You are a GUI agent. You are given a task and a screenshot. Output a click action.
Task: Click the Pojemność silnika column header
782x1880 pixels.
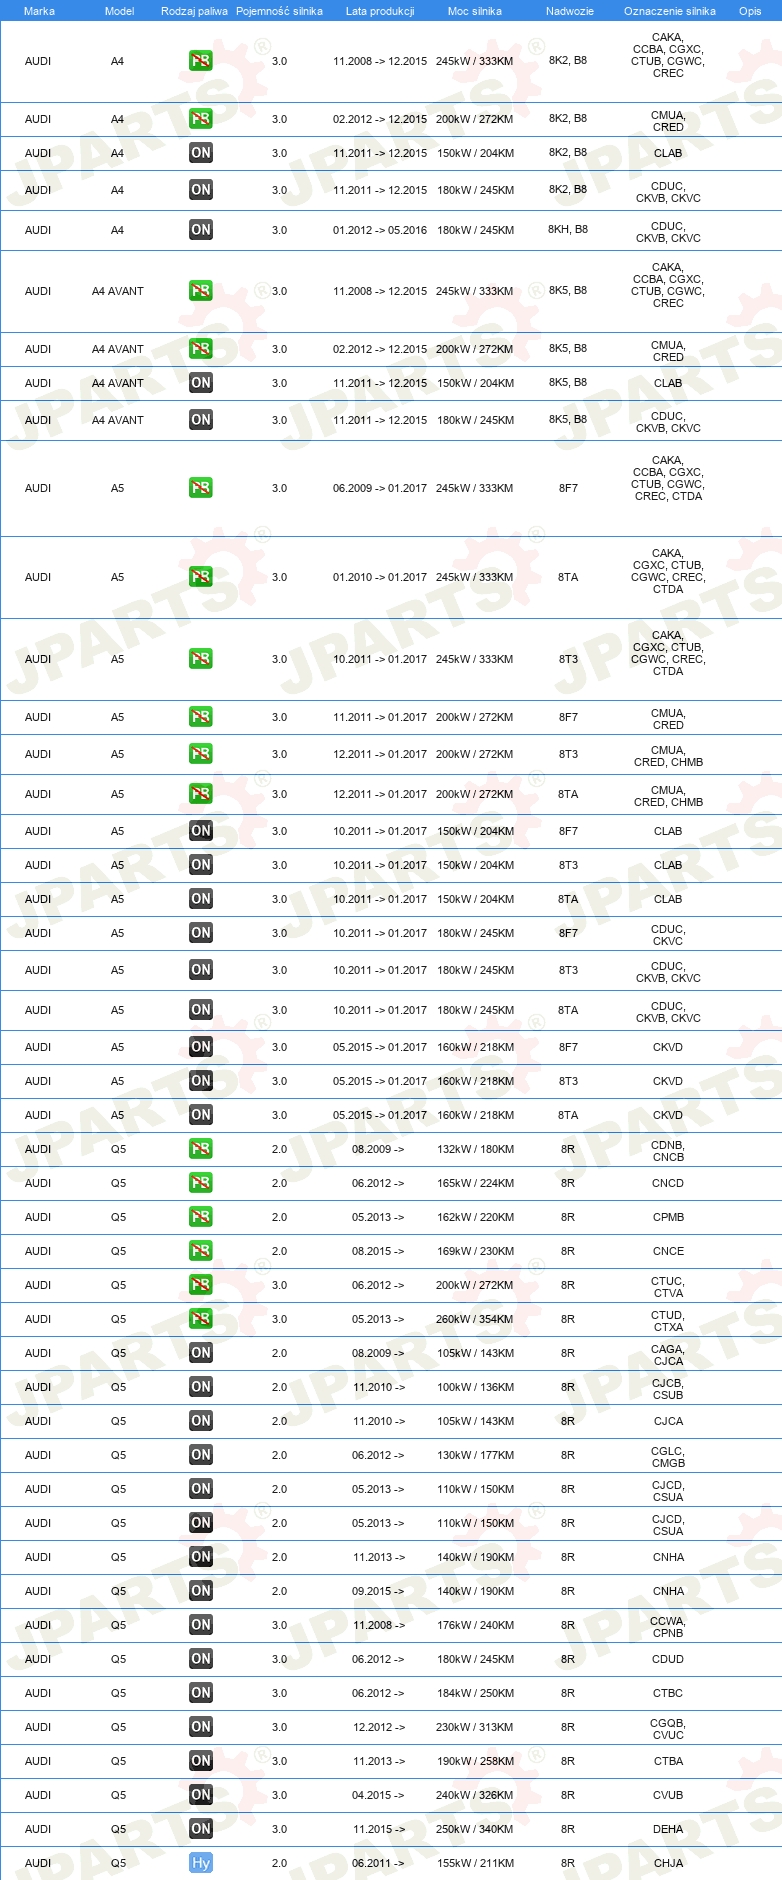click(x=279, y=11)
